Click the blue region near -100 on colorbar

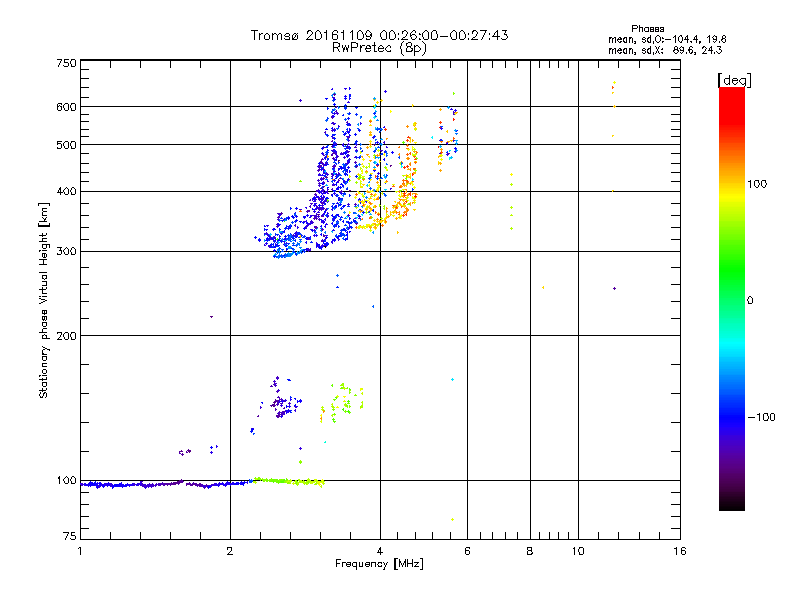(732, 416)
